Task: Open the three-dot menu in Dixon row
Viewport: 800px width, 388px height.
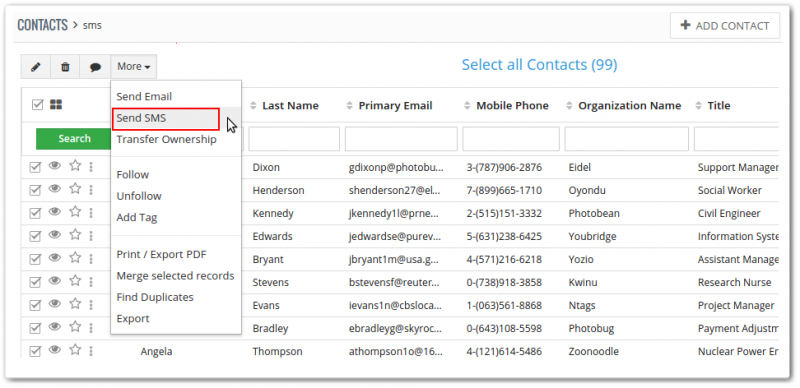Action: coord(91,166)
